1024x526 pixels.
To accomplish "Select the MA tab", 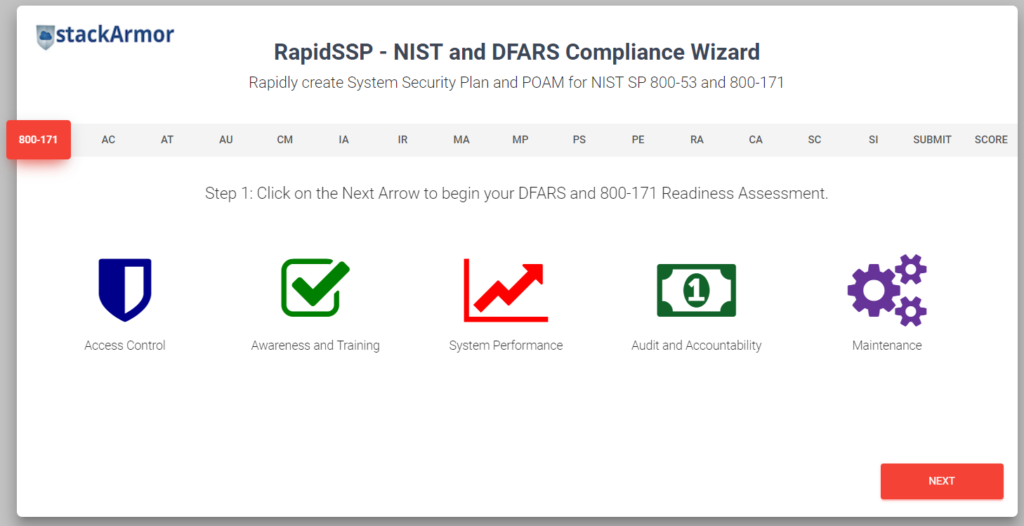I will point(461,140).
